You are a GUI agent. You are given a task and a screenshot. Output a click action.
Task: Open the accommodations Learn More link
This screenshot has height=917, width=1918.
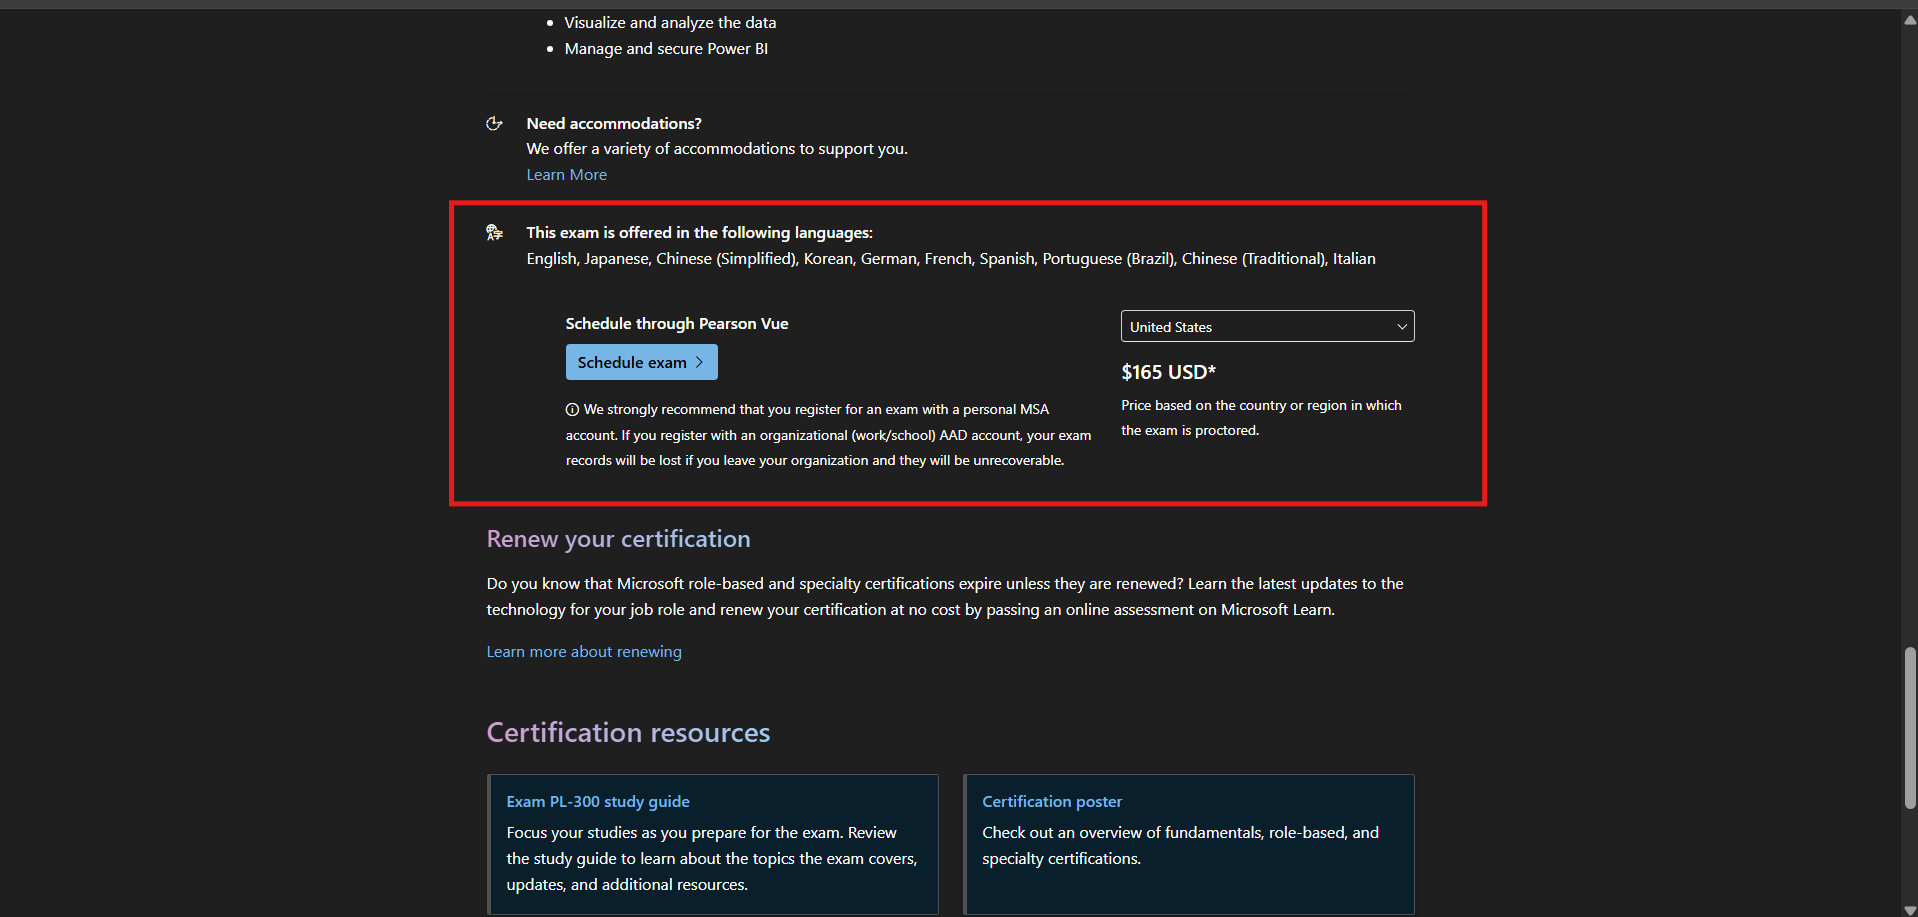point(566,174)
